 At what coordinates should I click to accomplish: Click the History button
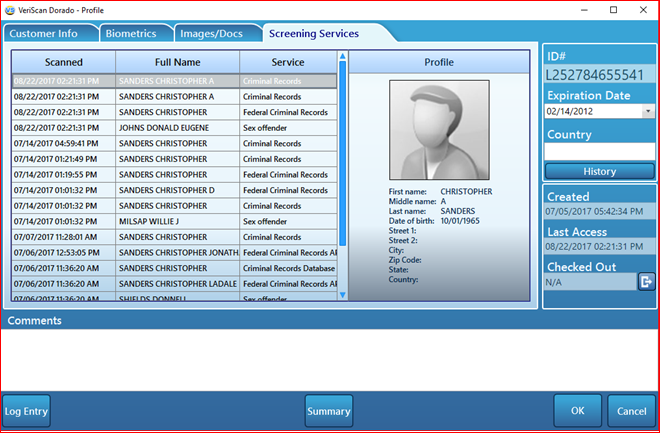pos(599,171)
